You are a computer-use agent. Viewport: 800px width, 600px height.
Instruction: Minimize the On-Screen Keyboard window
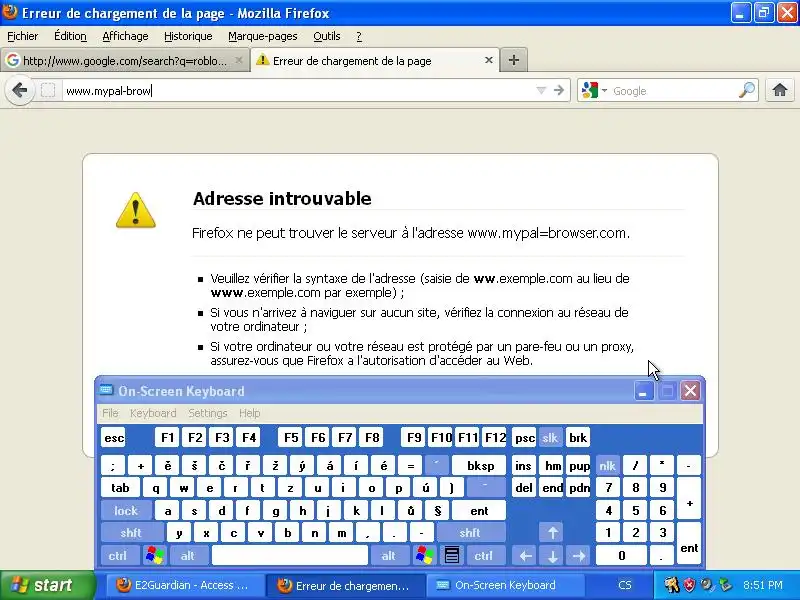tap(643, 391)
